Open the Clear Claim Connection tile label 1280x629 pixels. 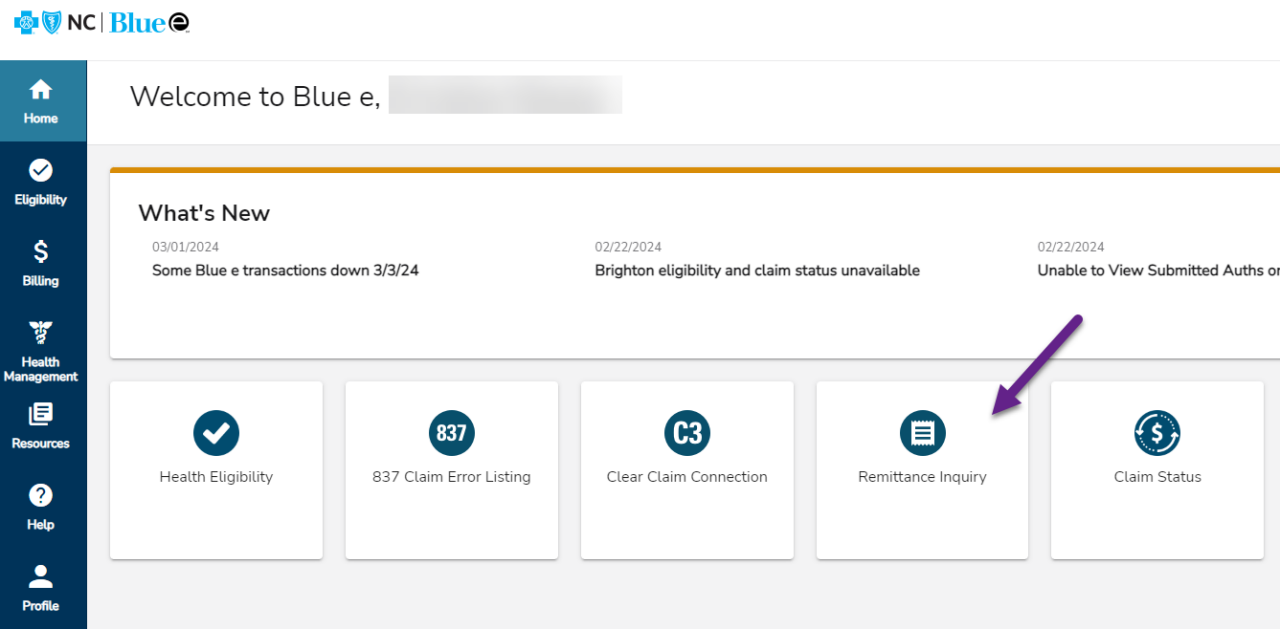pyautogui.click(x=687, y=477)
